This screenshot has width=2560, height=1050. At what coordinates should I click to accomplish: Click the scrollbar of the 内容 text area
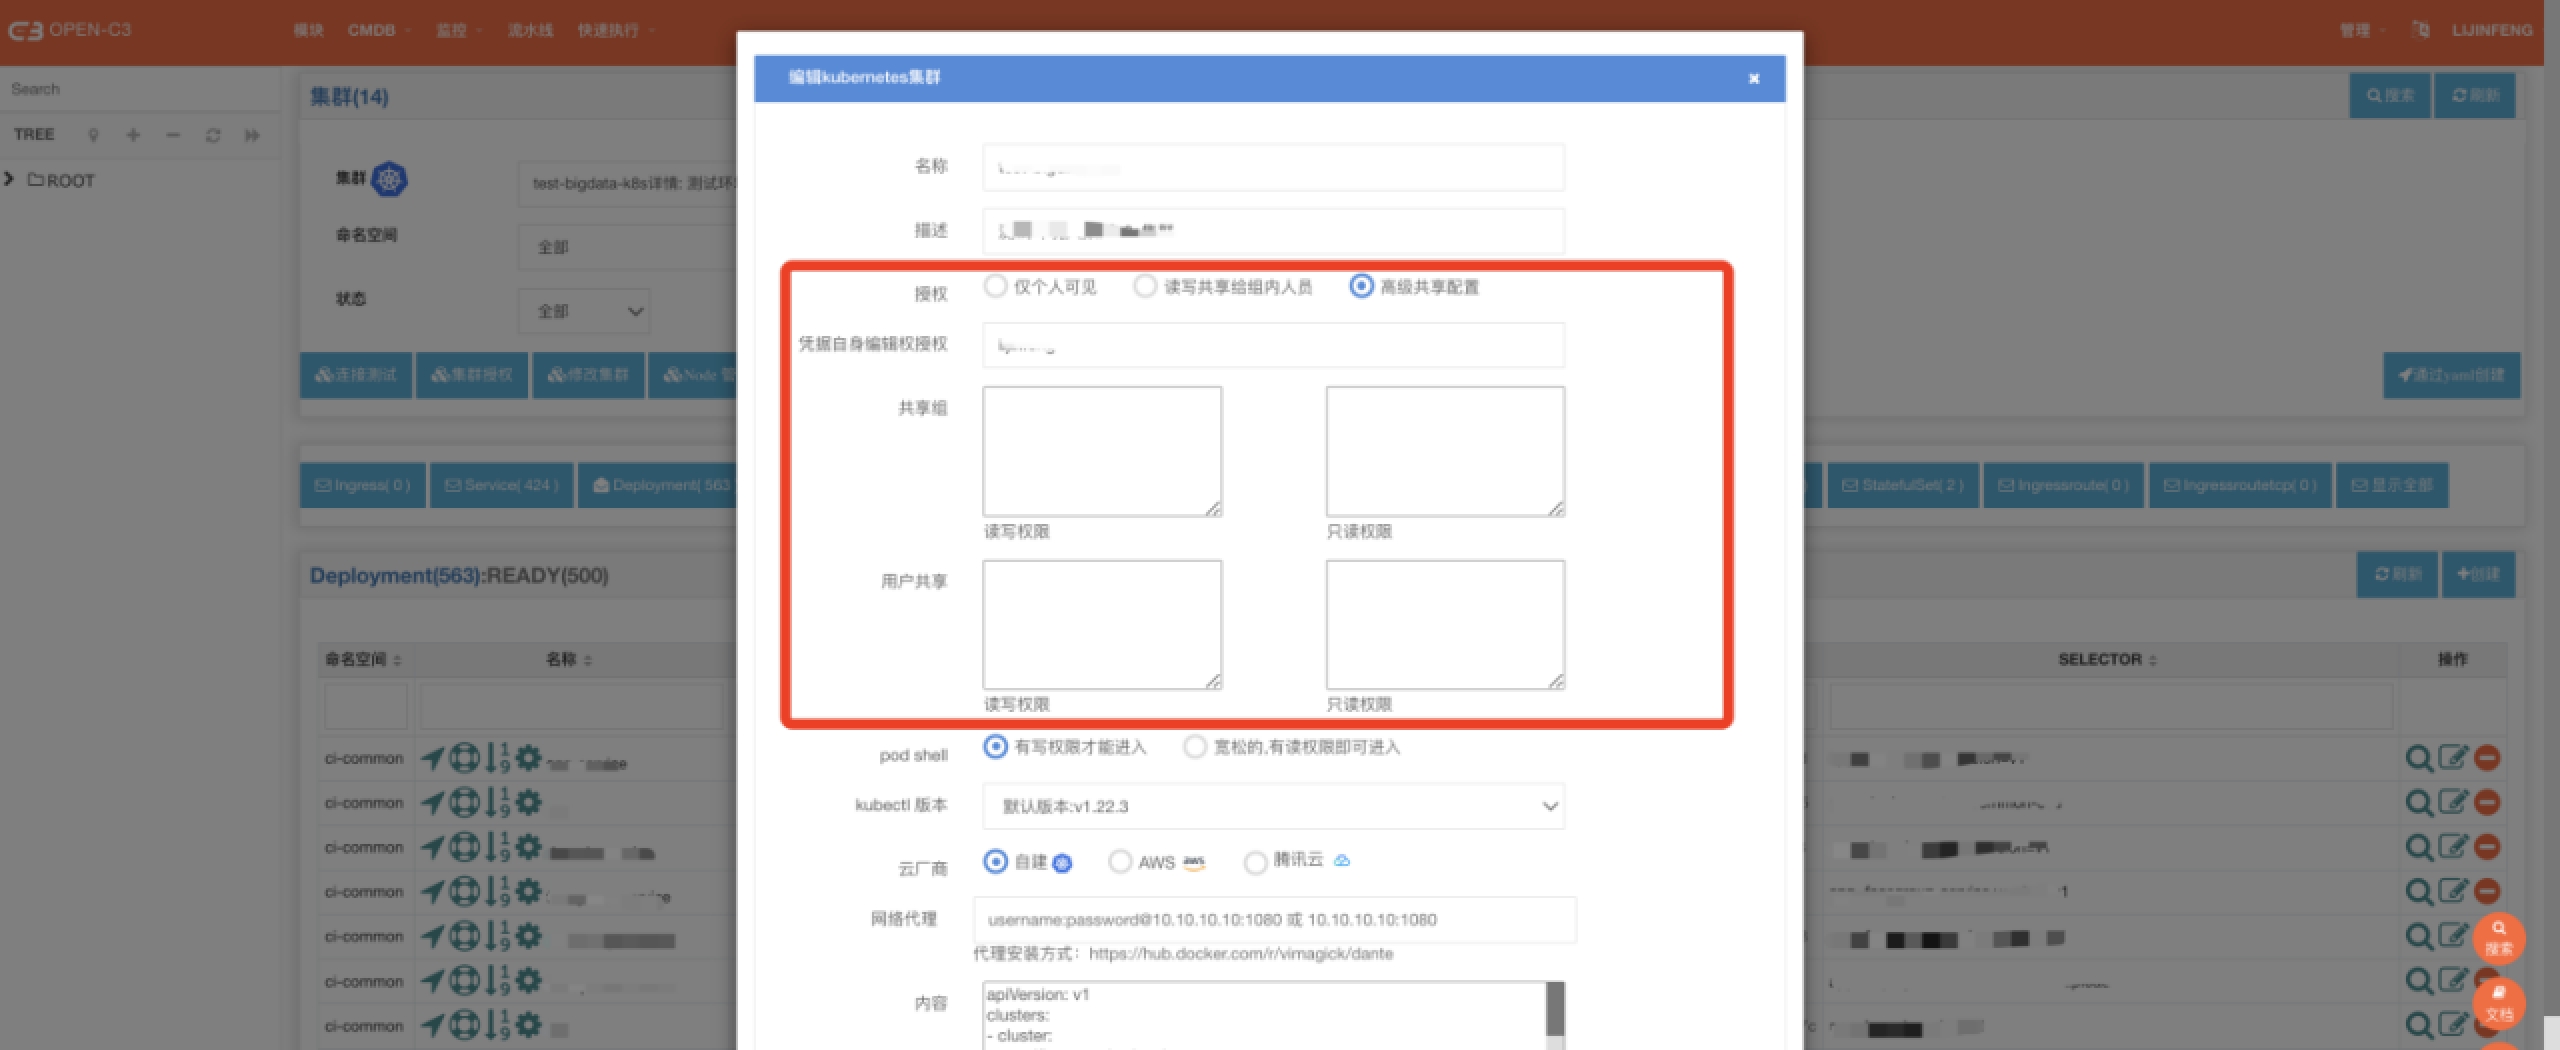1555,1010
